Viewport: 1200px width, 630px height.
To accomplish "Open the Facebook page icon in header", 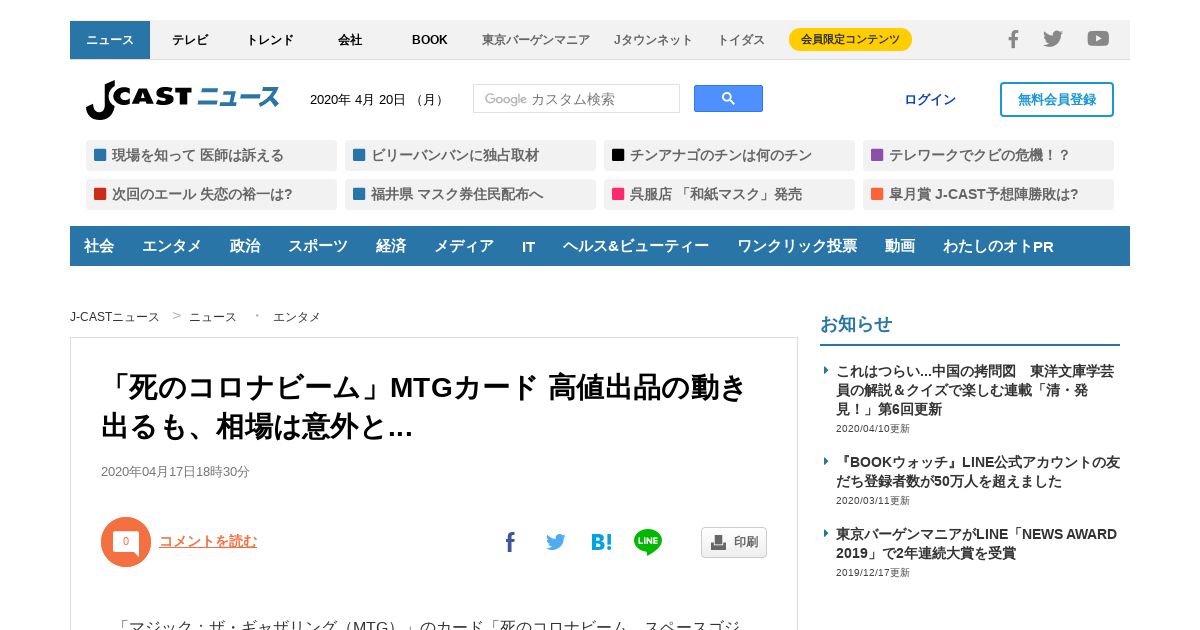I will pyautogui.click(x=1013, y=39).
